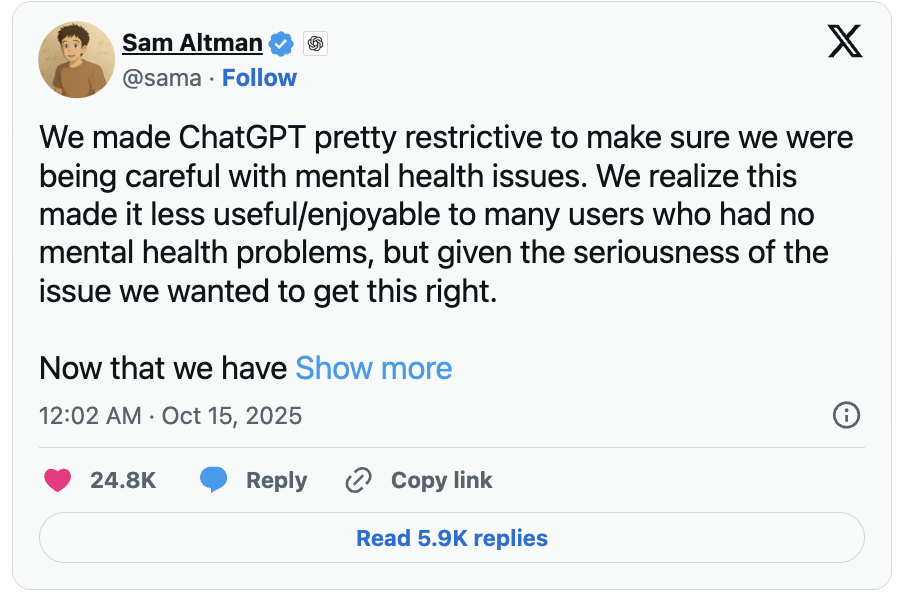912x602 pixels.
Task: Click the "Now that we have" text
Action: click(163, 368)
